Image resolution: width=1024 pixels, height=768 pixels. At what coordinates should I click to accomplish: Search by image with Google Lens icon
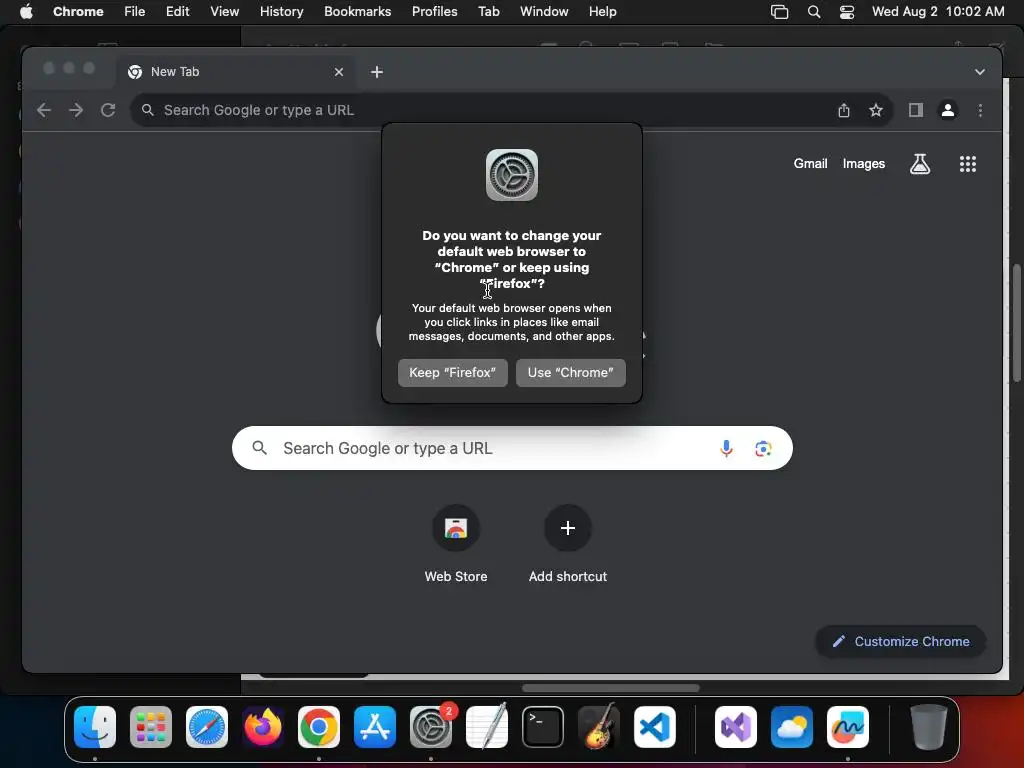click(763, 449)
